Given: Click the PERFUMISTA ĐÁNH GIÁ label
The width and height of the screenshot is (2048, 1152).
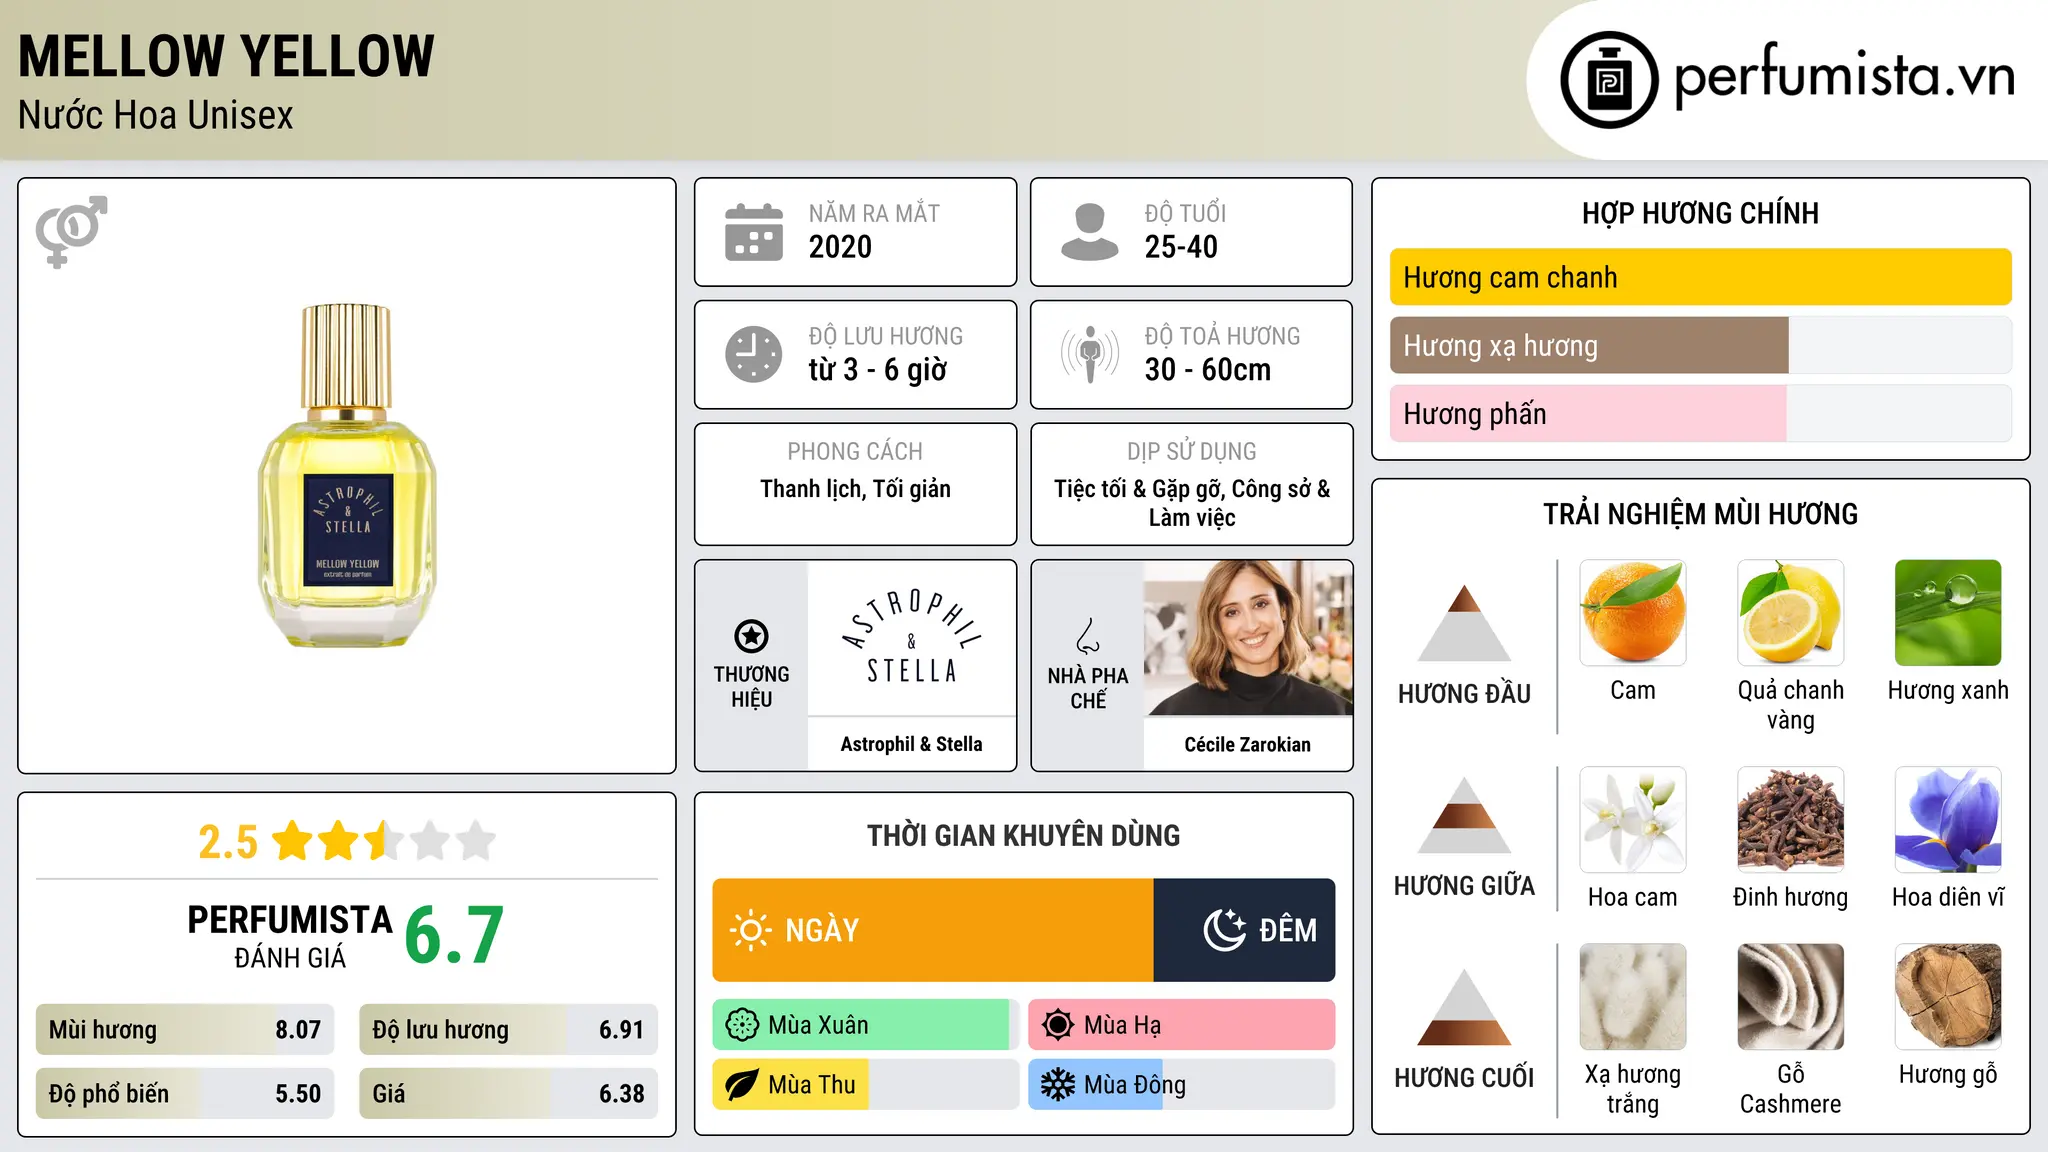Looking at the screenshot, I should coord(290,936).
